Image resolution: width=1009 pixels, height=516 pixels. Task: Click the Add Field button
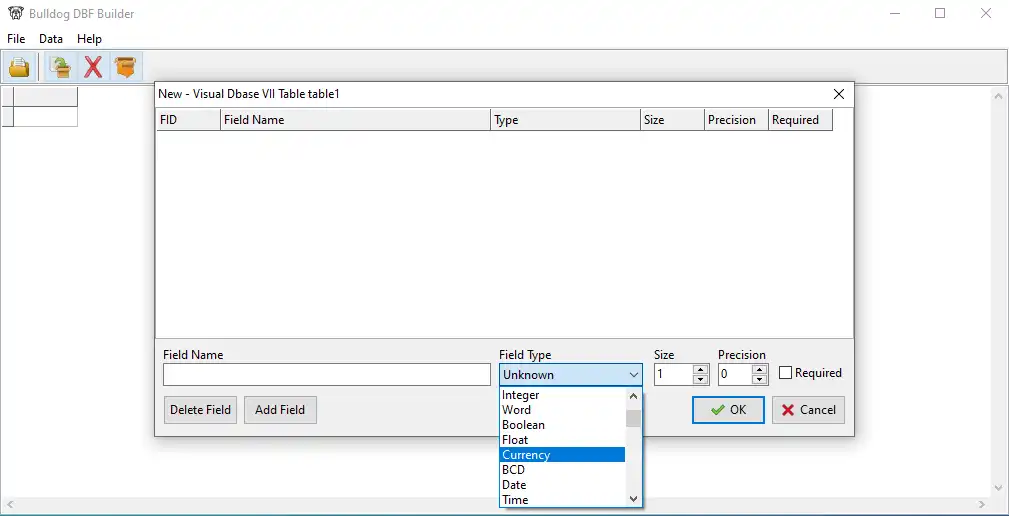280,410
